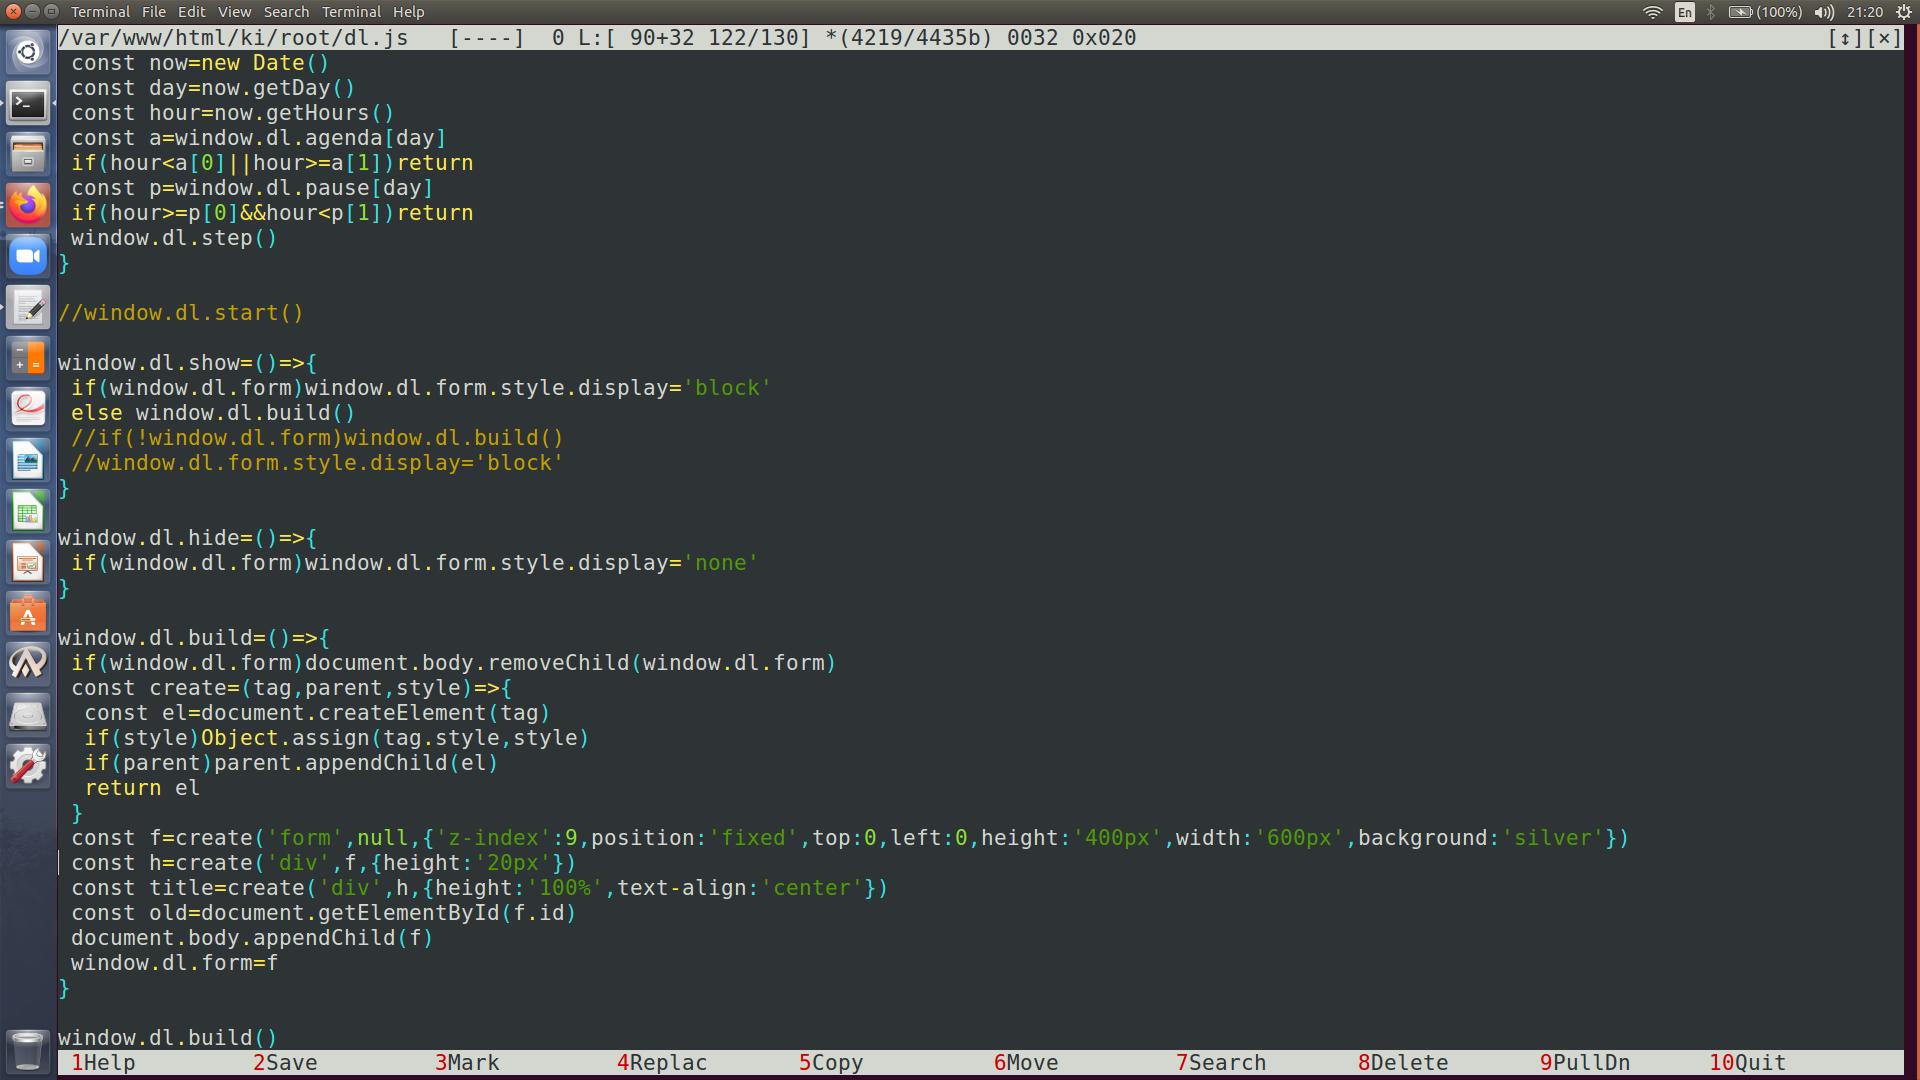Open the Terminal dock icon

(x=28, y=104)
